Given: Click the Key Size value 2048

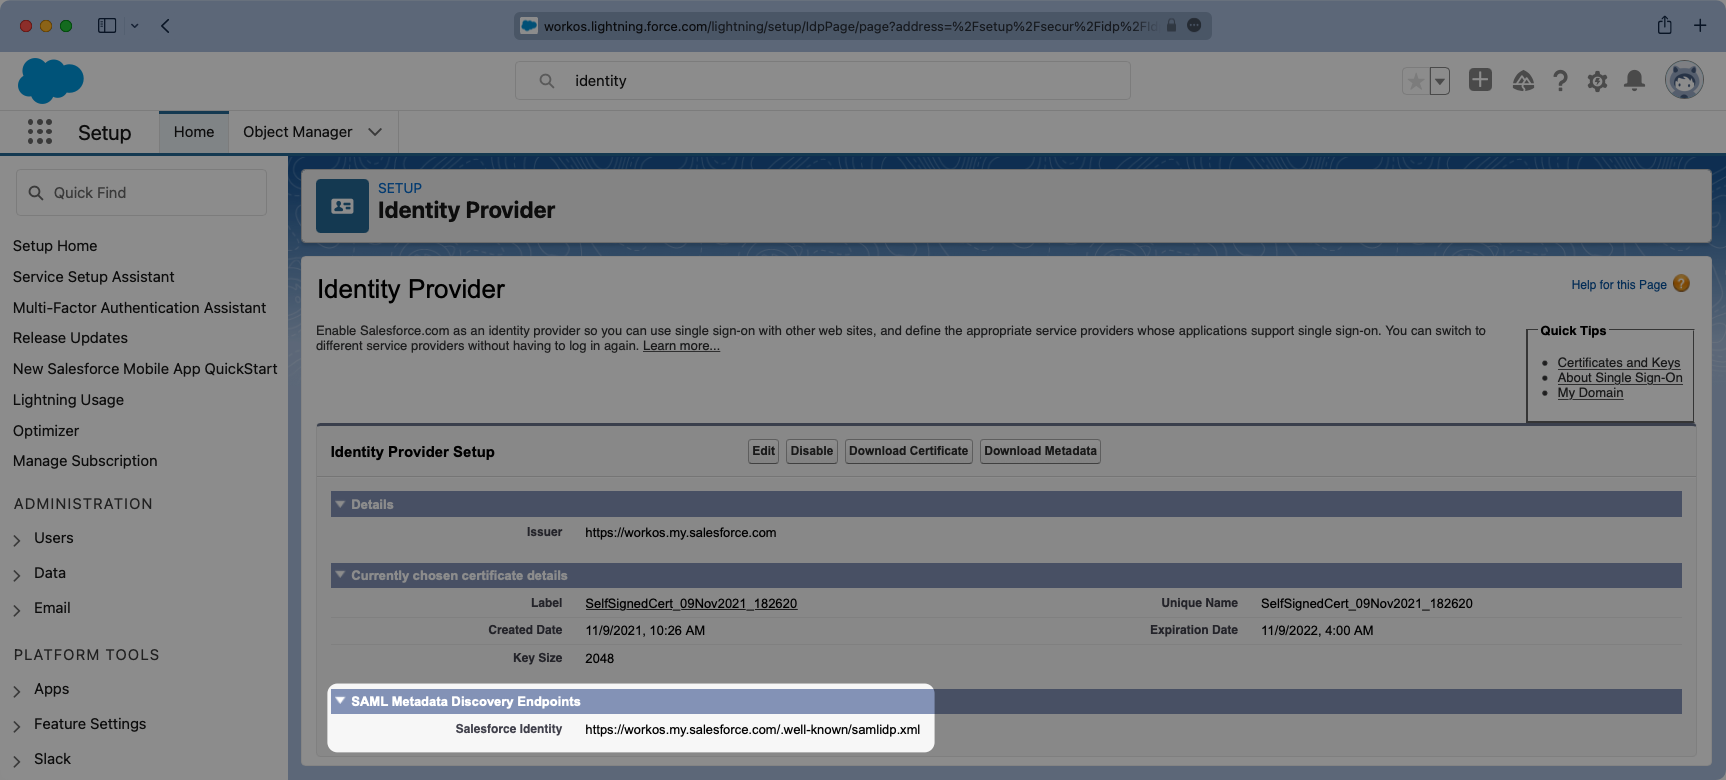Looking at the screenshot, I should 600,659.
